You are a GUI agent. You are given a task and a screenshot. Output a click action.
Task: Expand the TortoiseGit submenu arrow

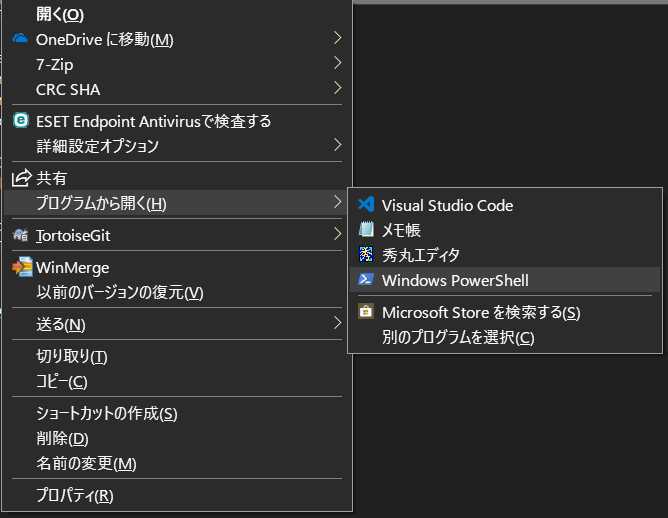click(337, 234)
